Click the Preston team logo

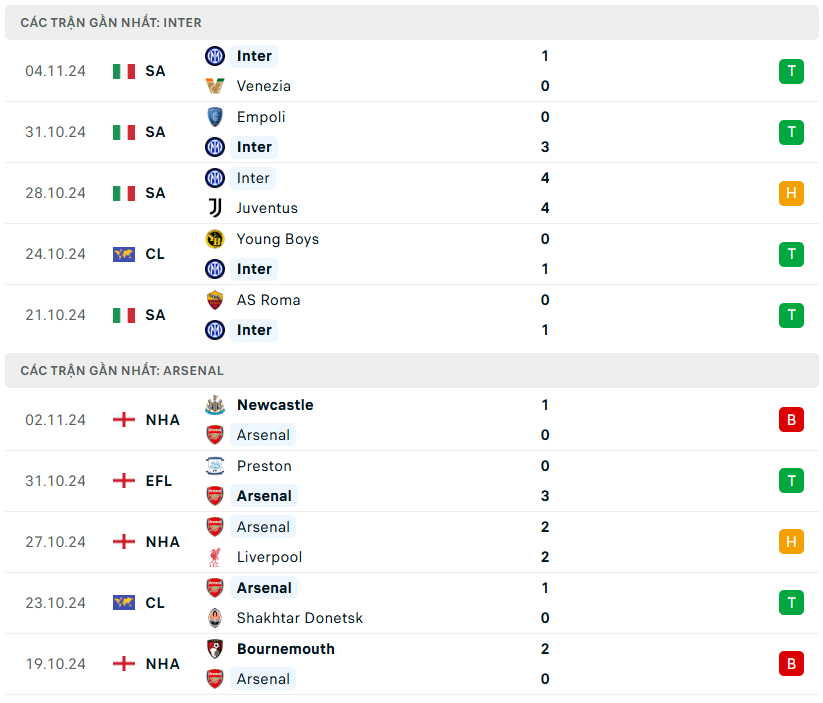[215, 466]
